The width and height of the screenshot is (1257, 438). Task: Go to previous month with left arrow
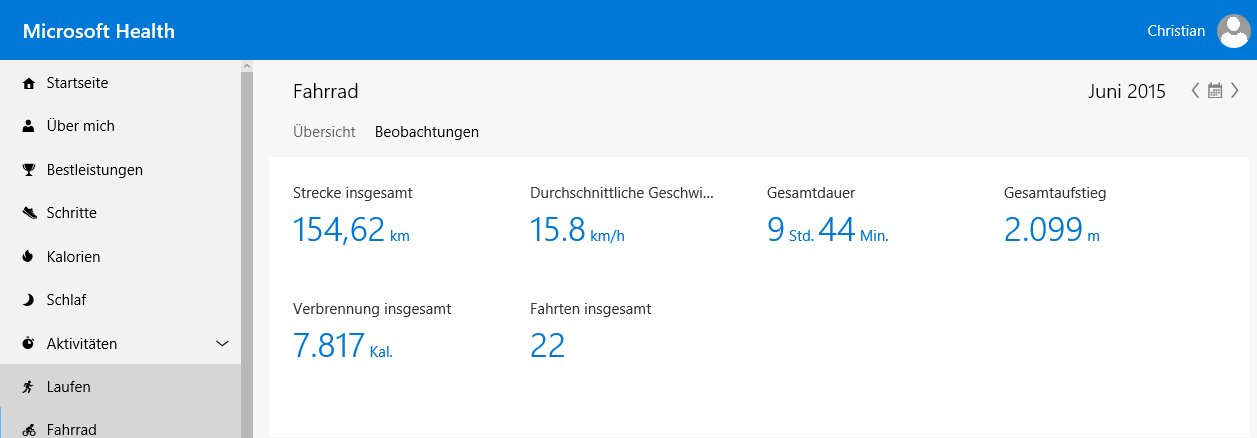1195,91
